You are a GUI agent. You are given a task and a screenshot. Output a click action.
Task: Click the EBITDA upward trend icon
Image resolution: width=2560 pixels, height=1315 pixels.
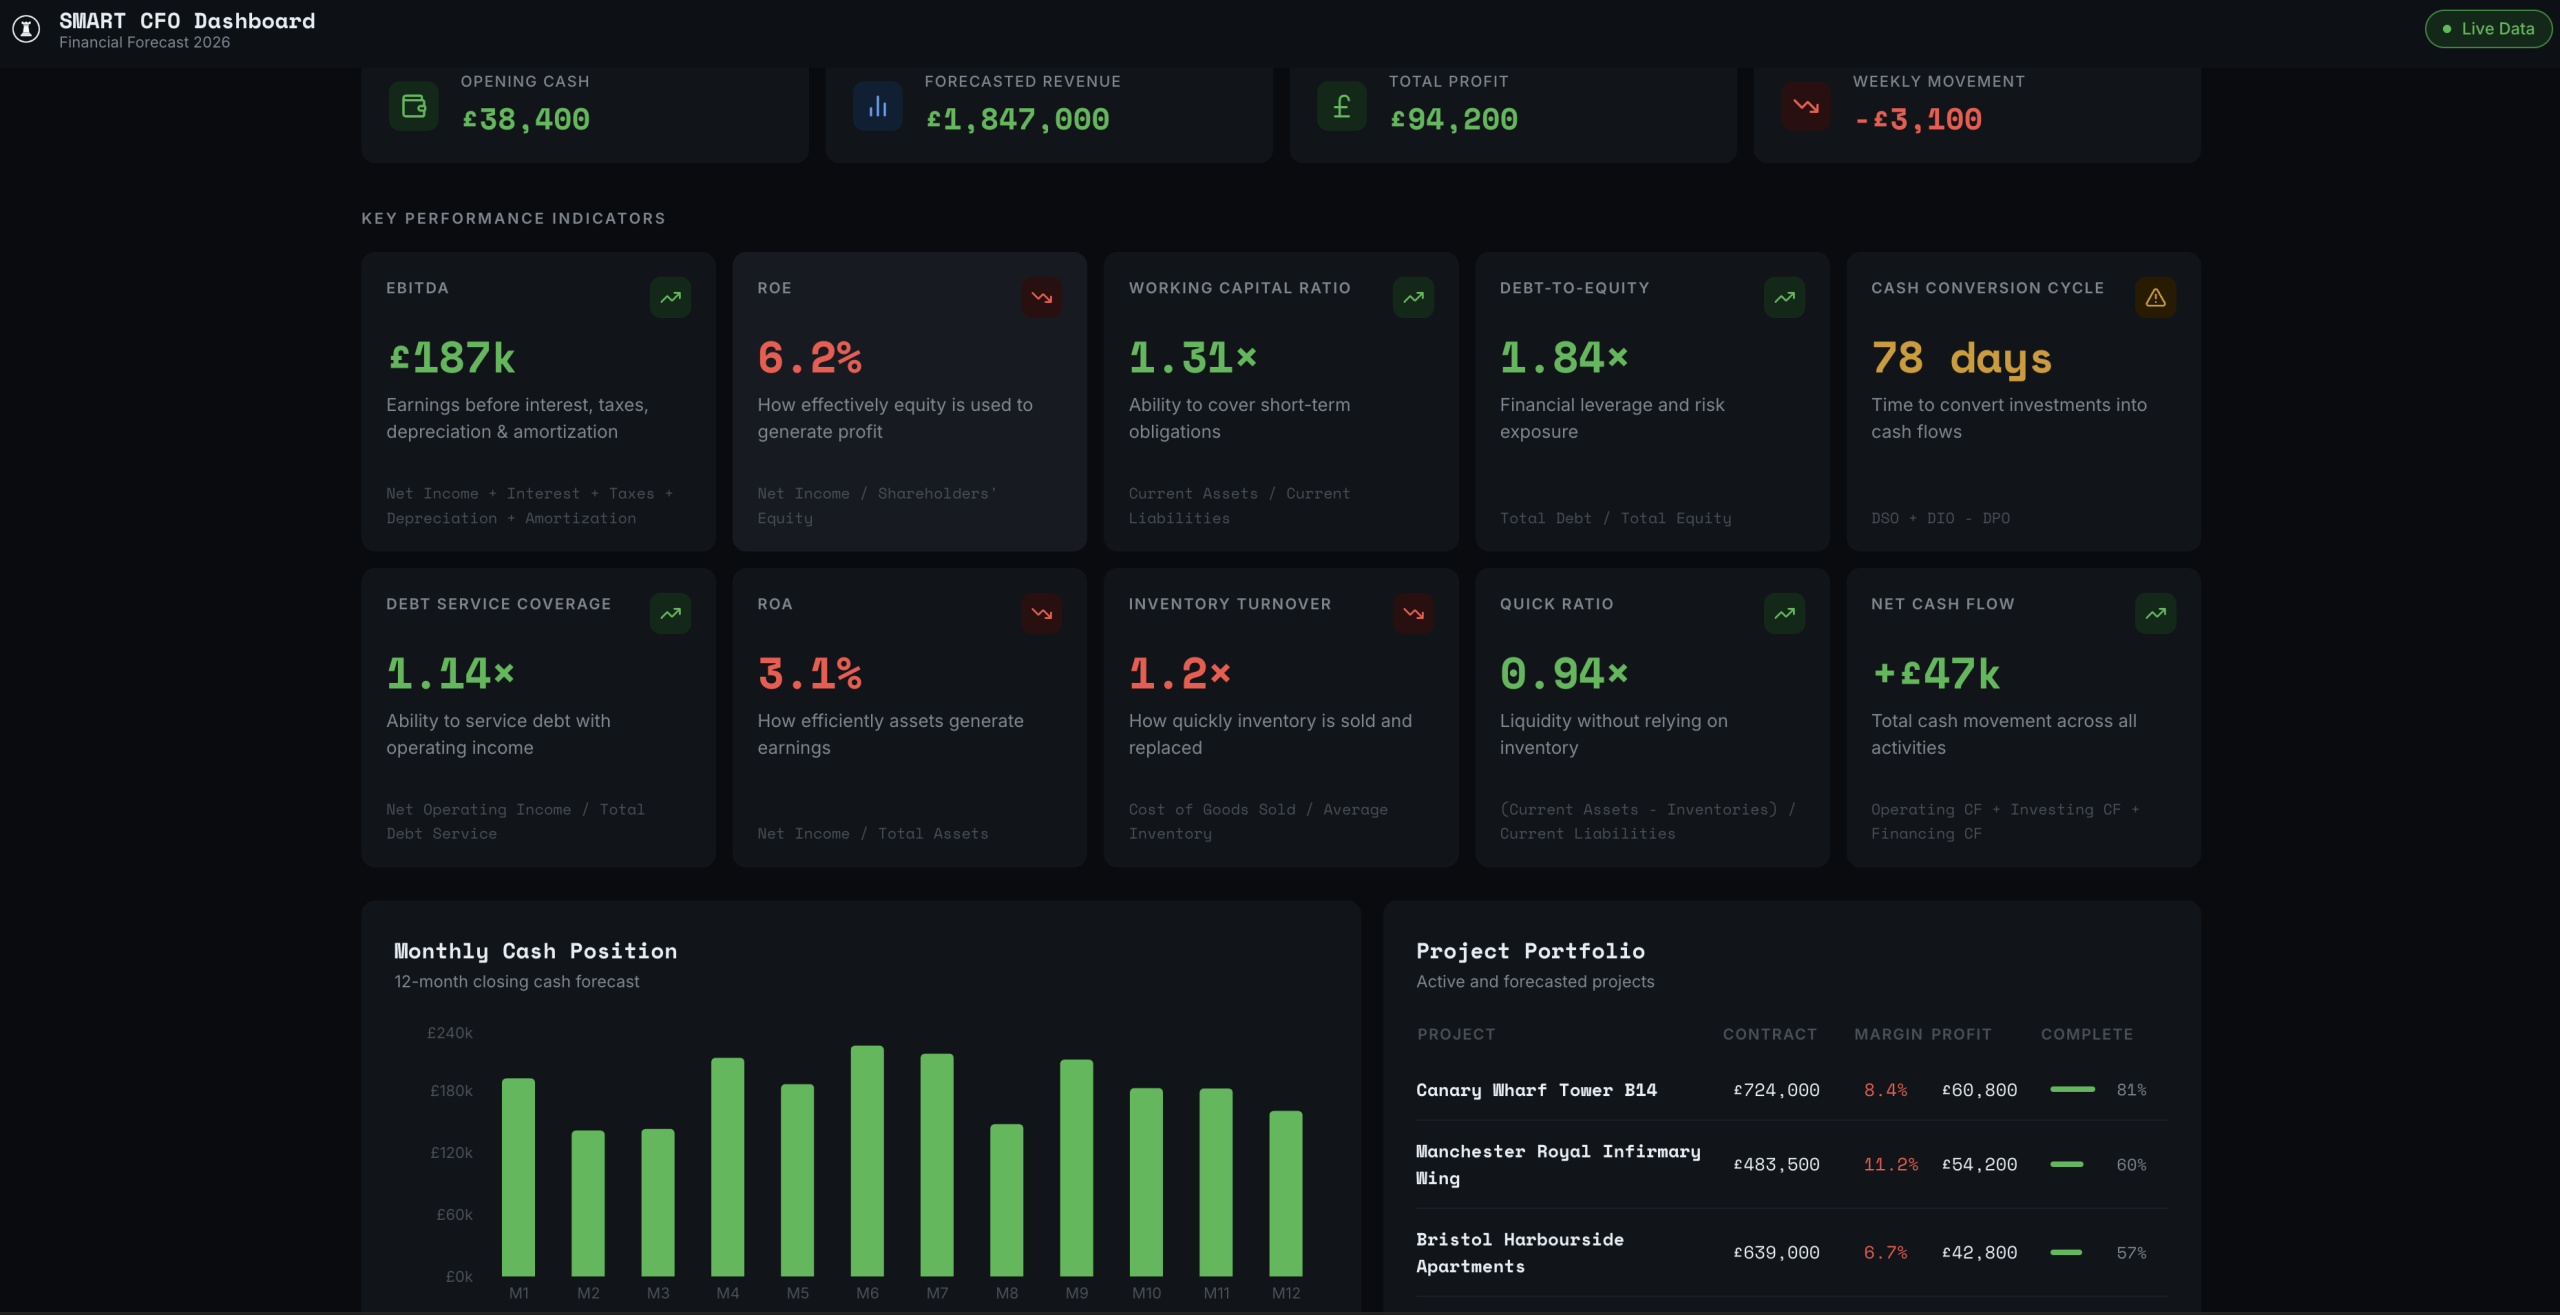(670, 298)
